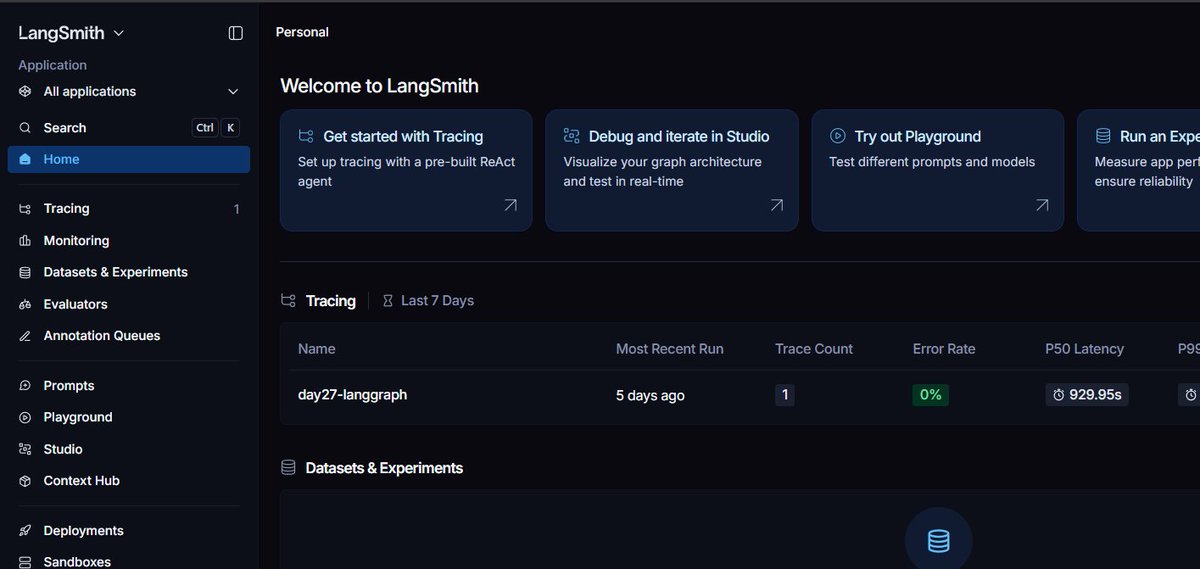Open Context Hub
1200x569 pixels.
coord(129,481)
